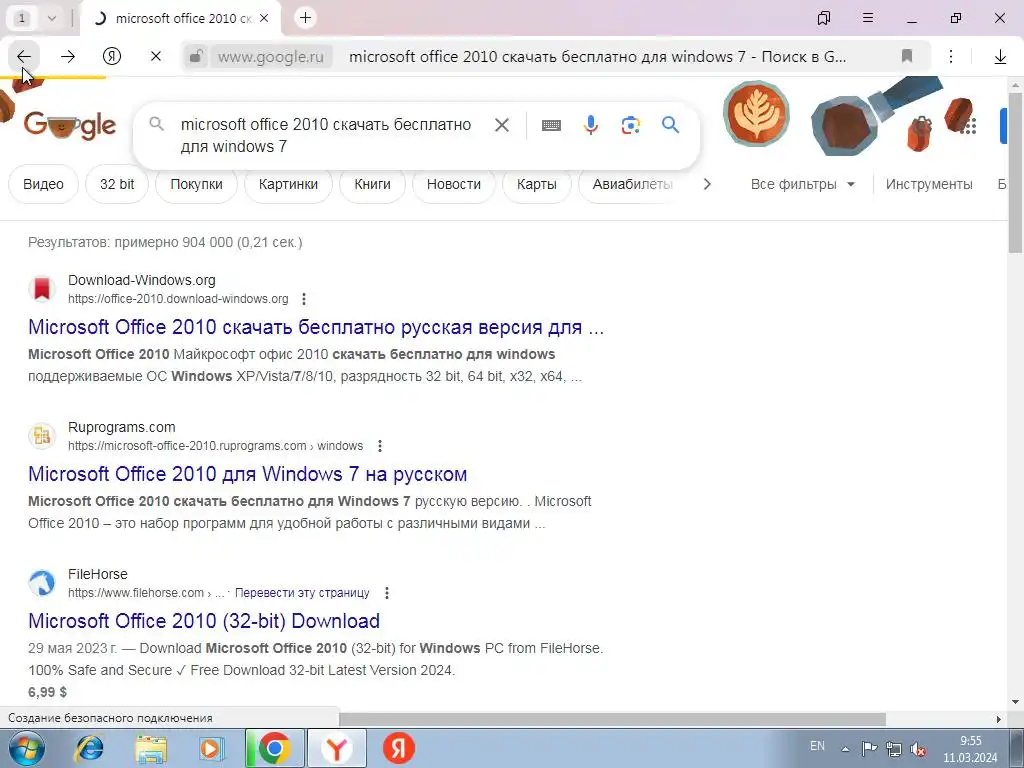Submit search with blue magnifier icon

(x=670, y=125)
